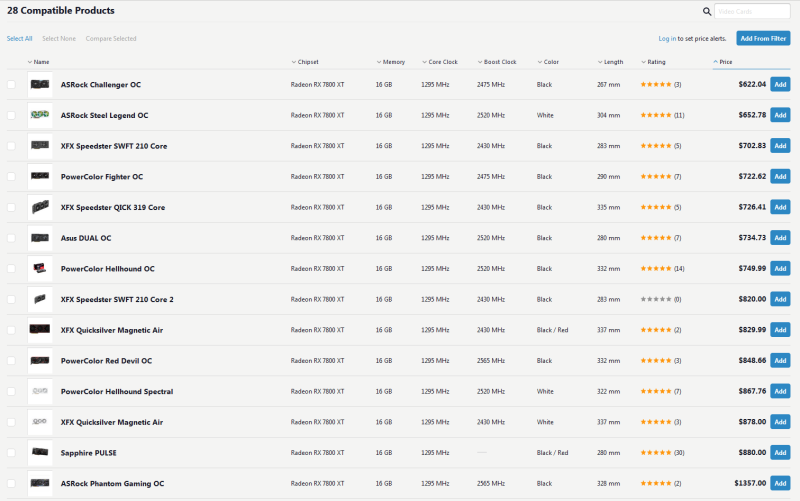Open XFX Speedster SWFT 210 Core 2 product page

tap(117, 299)
